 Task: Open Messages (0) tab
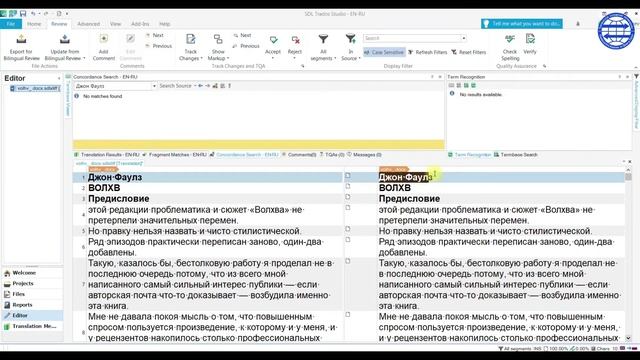point(364,155)
